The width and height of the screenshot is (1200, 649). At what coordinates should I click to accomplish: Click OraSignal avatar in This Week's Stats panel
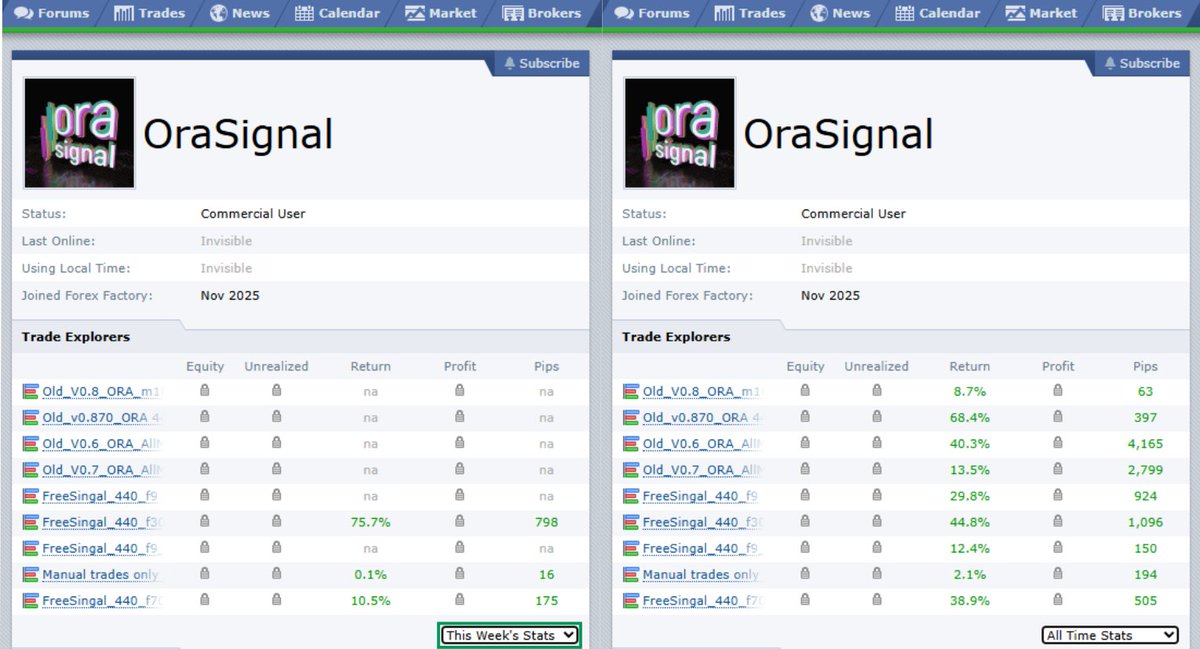tap(79, 133)
